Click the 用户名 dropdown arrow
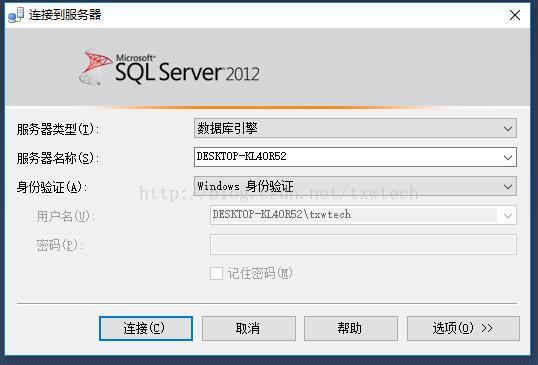This screenshot has height=365, width=538. click(x=508, y=215)
